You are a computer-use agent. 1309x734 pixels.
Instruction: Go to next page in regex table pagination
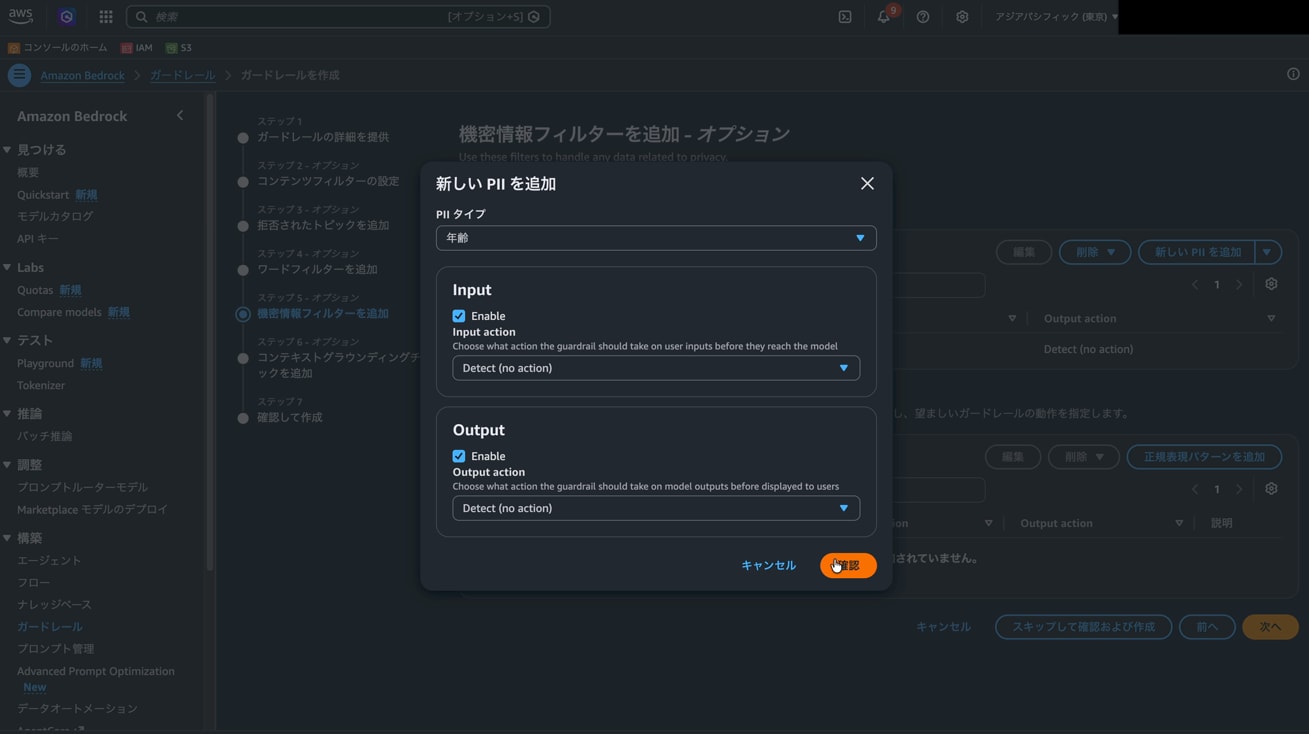[1239, 489]
